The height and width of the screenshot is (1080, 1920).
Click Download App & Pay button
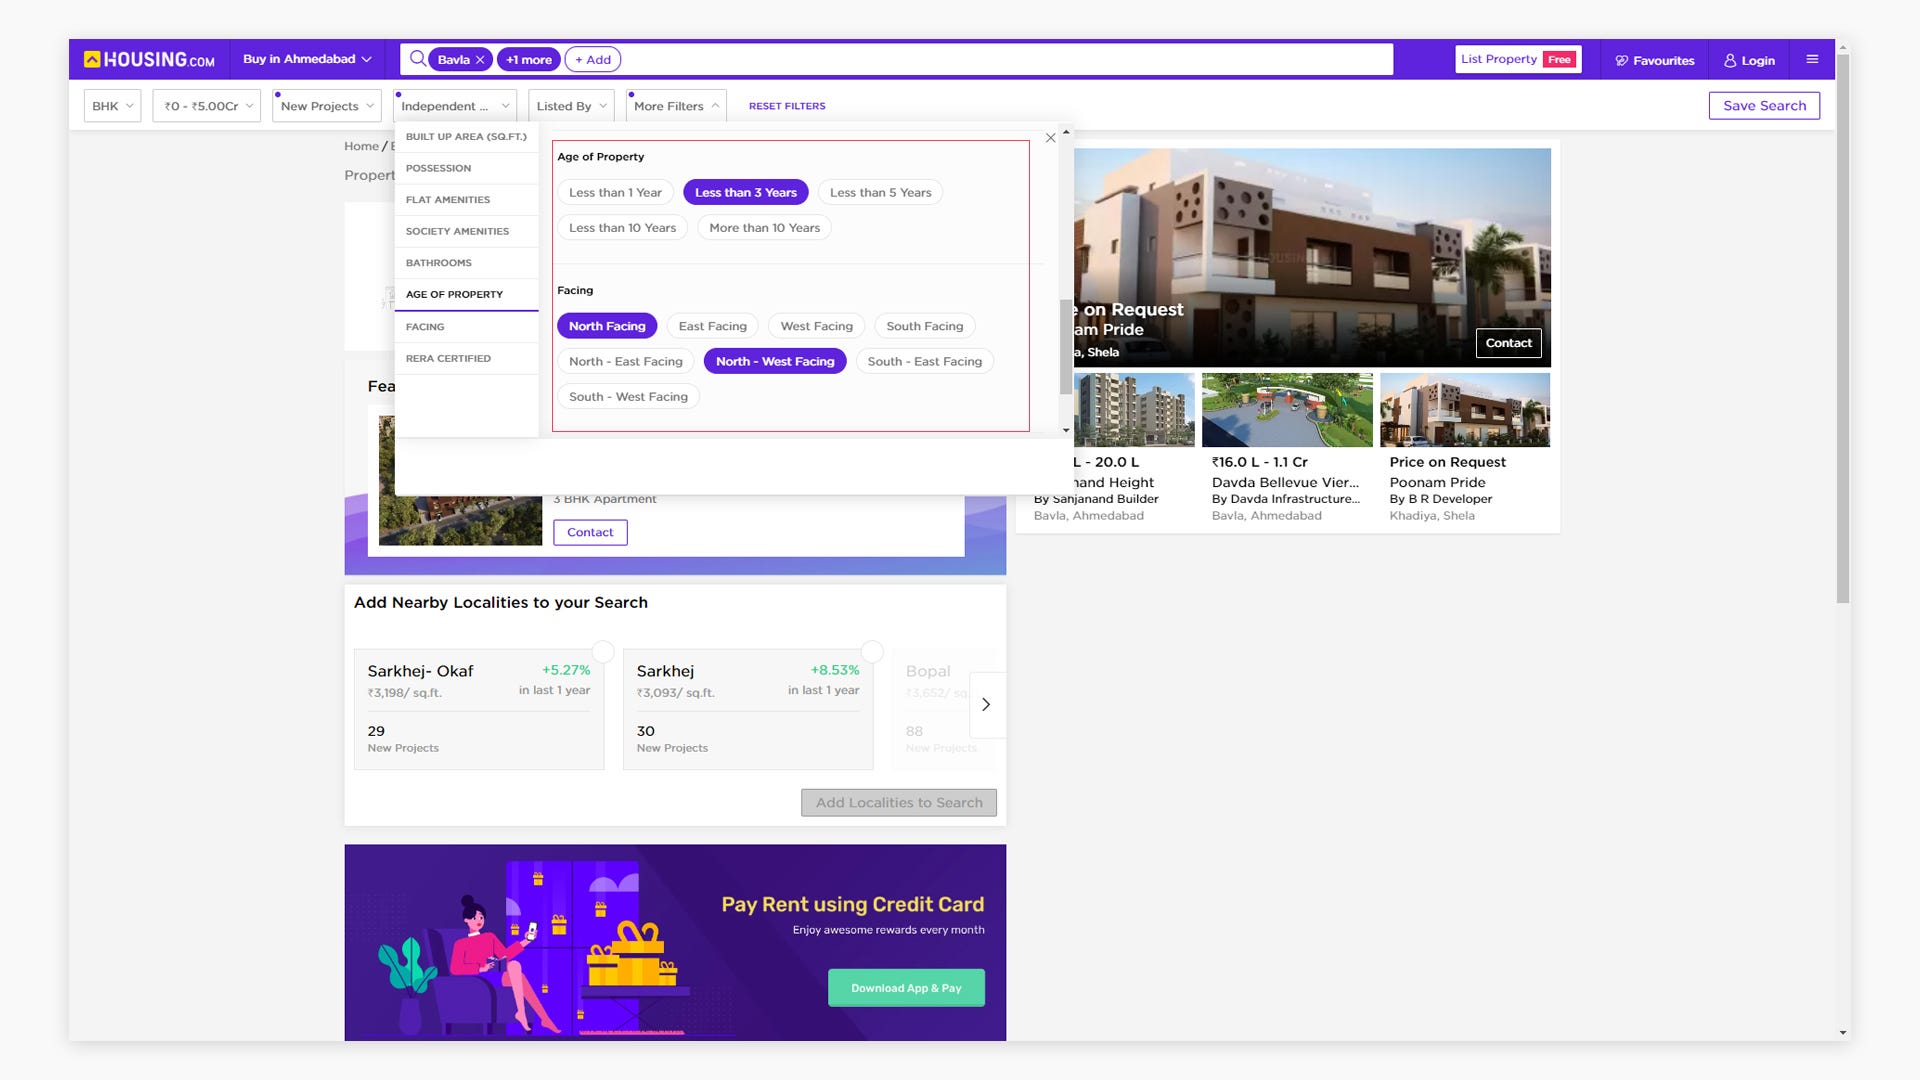(906, 988)
